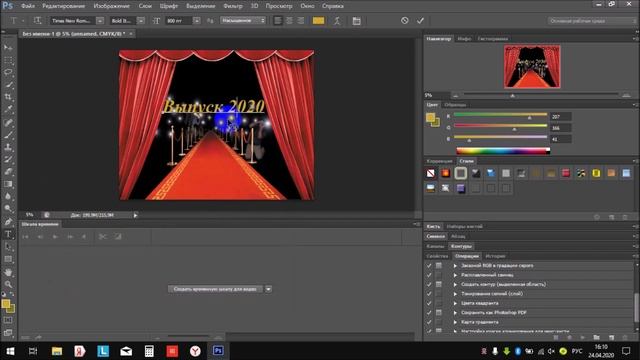The width and height of the screenshot is (640, 360).
Task: Toggle the Цвета квадранта action checkmark
Action: (x=429, y=303)
